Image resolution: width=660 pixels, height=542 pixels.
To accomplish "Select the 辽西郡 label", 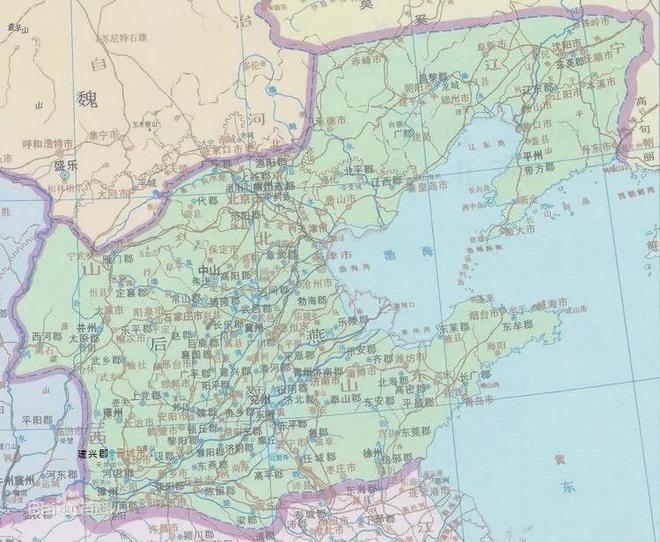I will pos(387,182).
